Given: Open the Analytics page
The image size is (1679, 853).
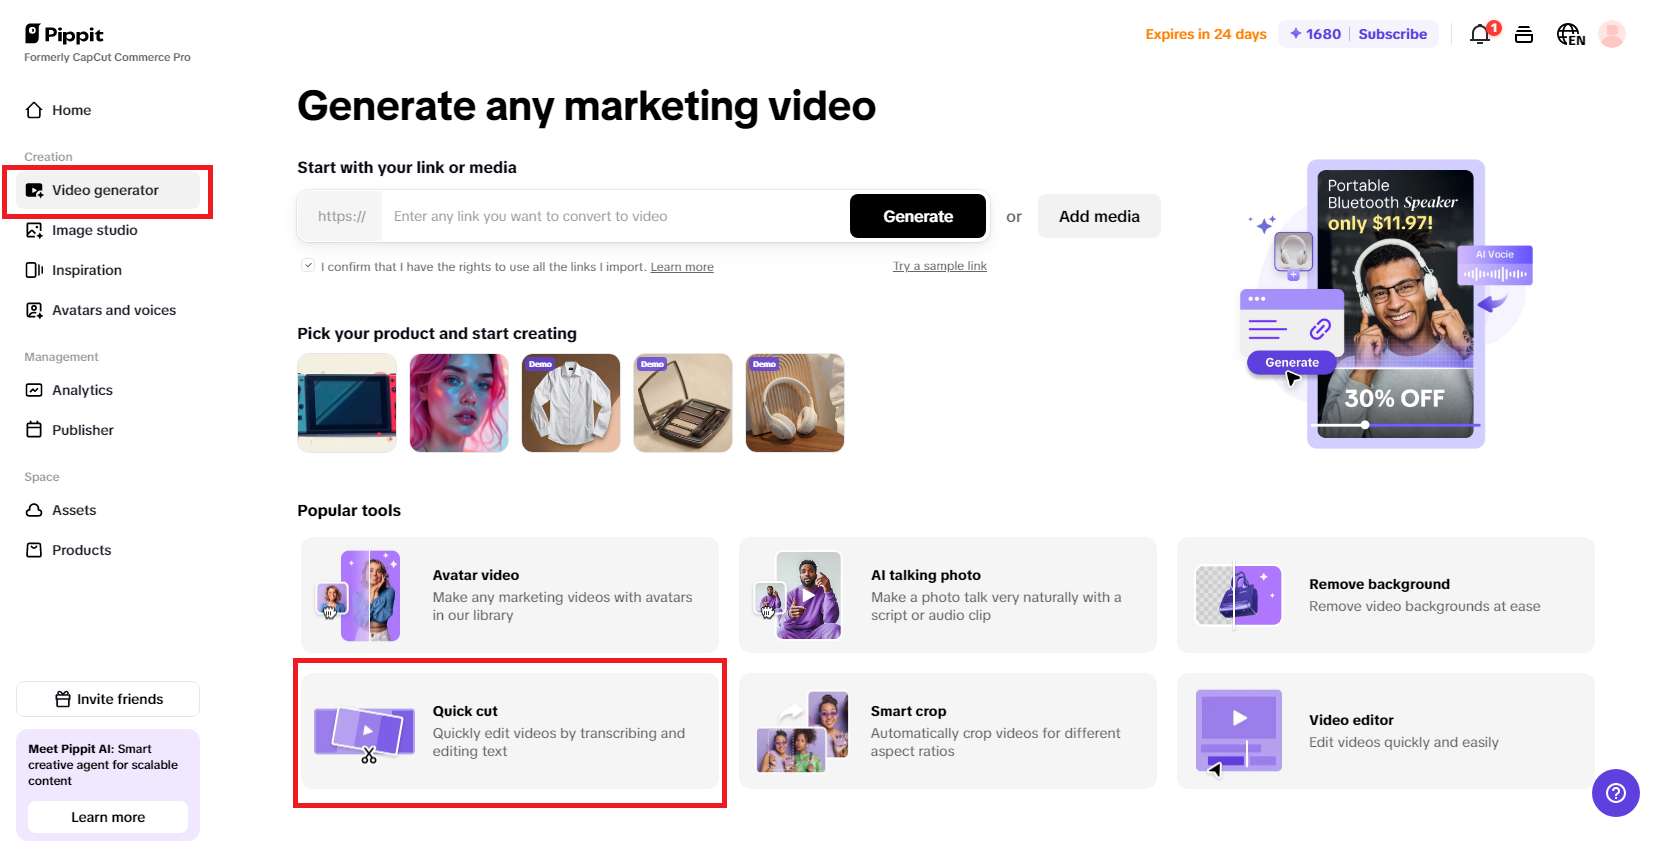Looking at the screenshot, I should pyautogui.click(x=82, y=390).
